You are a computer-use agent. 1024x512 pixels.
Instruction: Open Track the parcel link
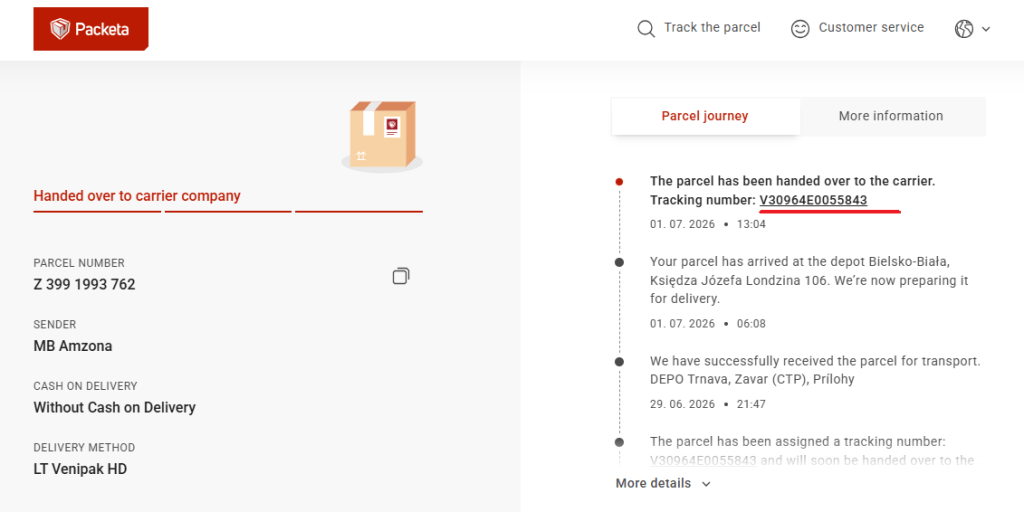point(712,28)
